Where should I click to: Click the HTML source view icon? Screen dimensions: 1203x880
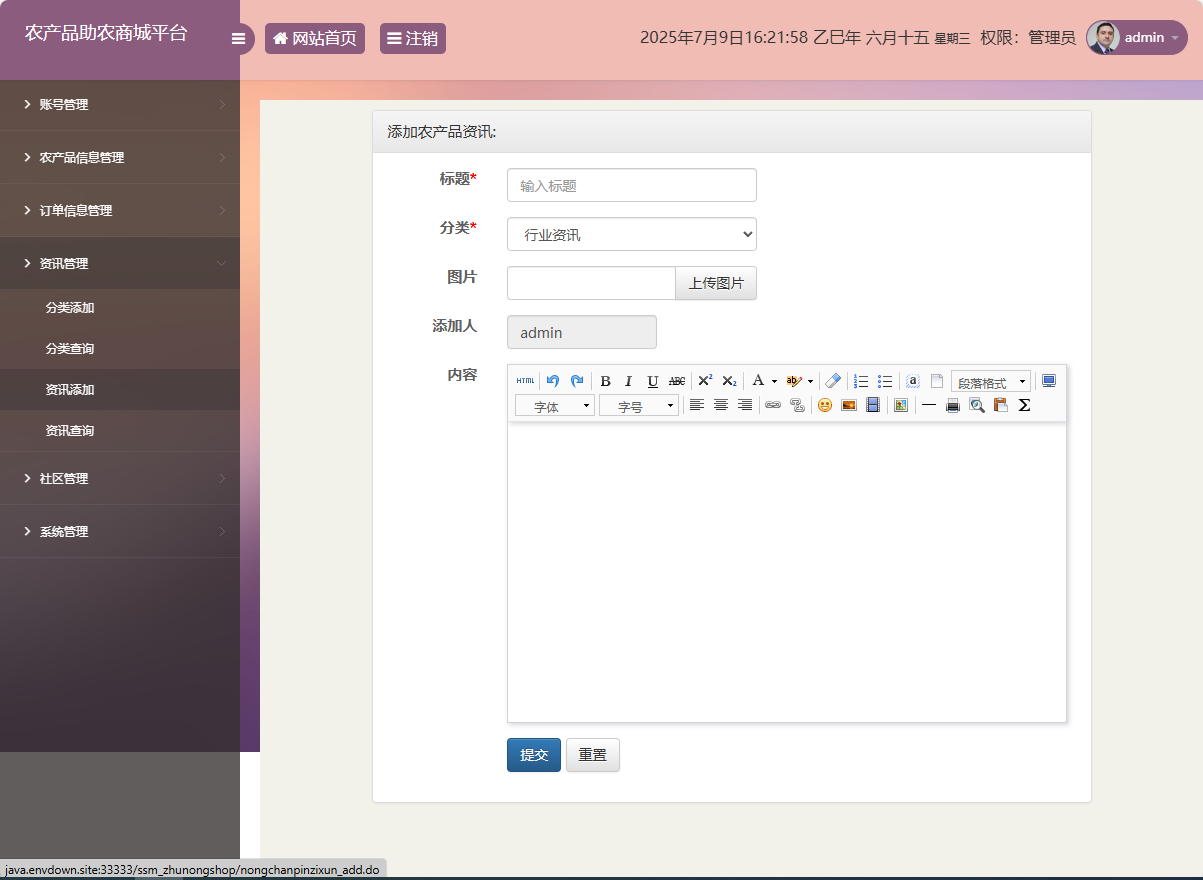click(x=525, y=381)
